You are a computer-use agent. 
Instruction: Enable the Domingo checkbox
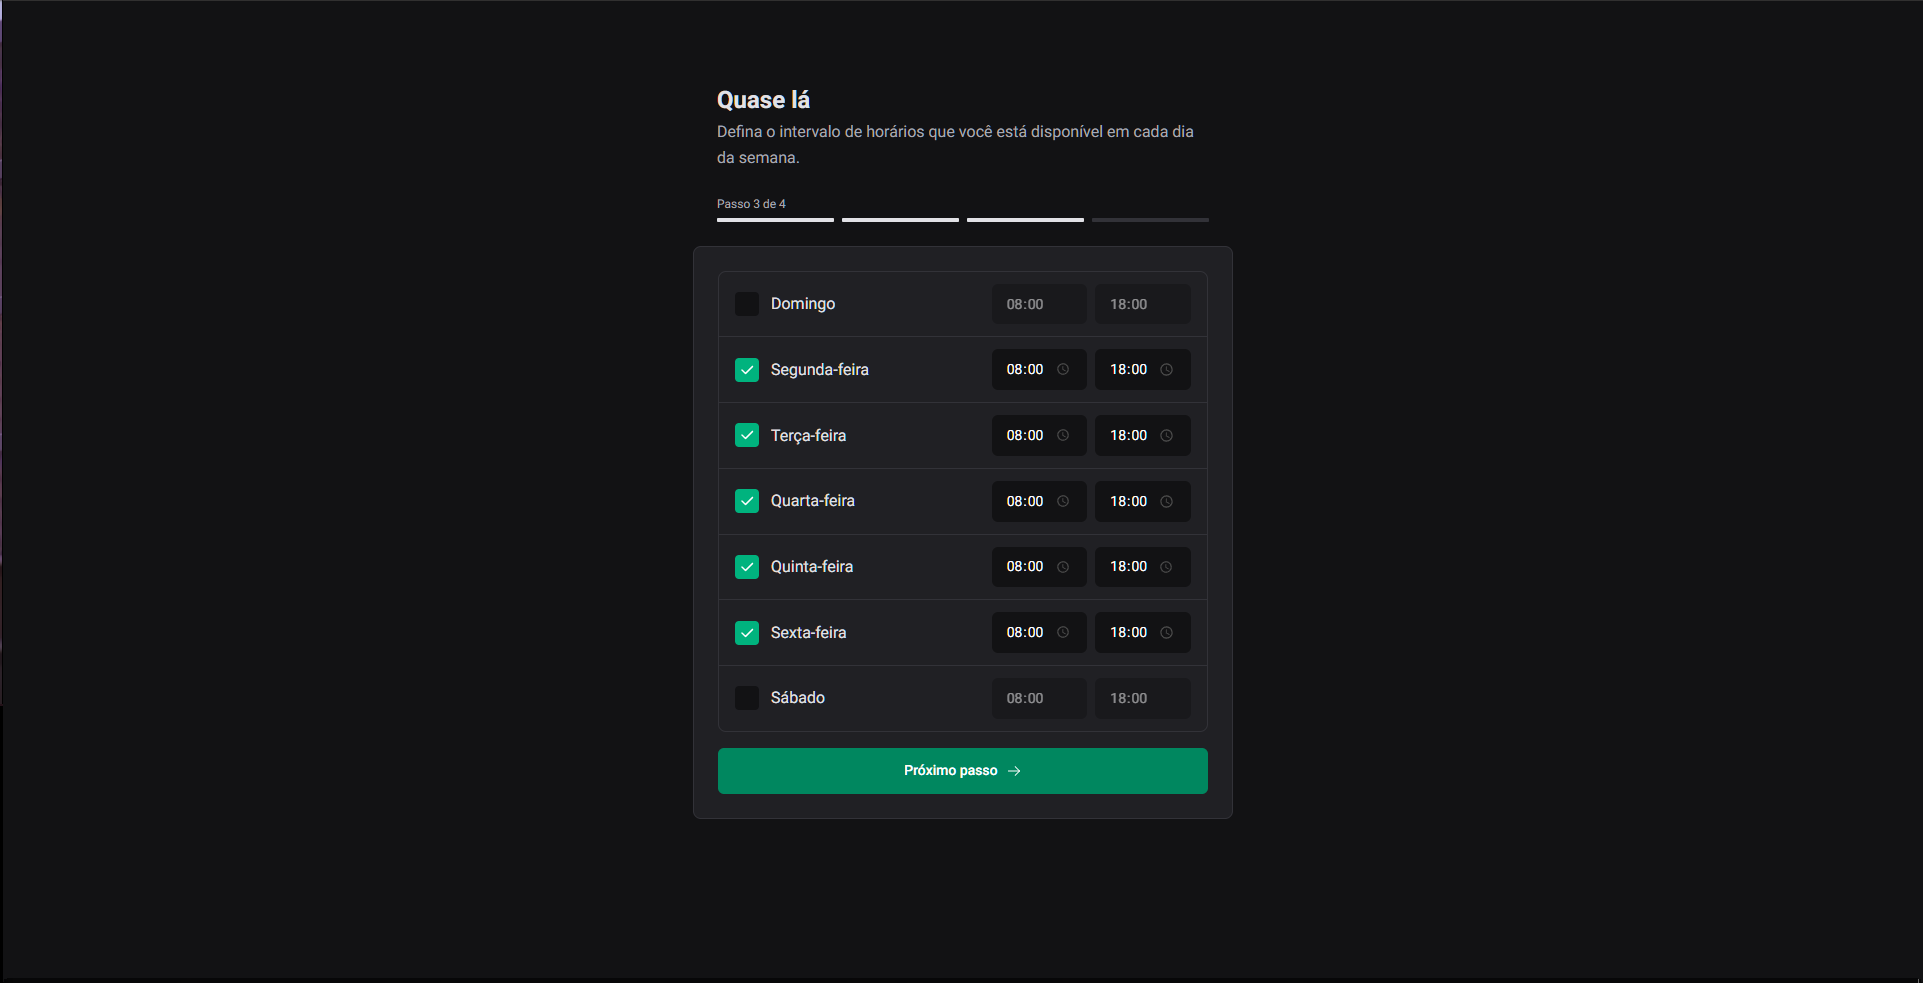pos(747,304)
